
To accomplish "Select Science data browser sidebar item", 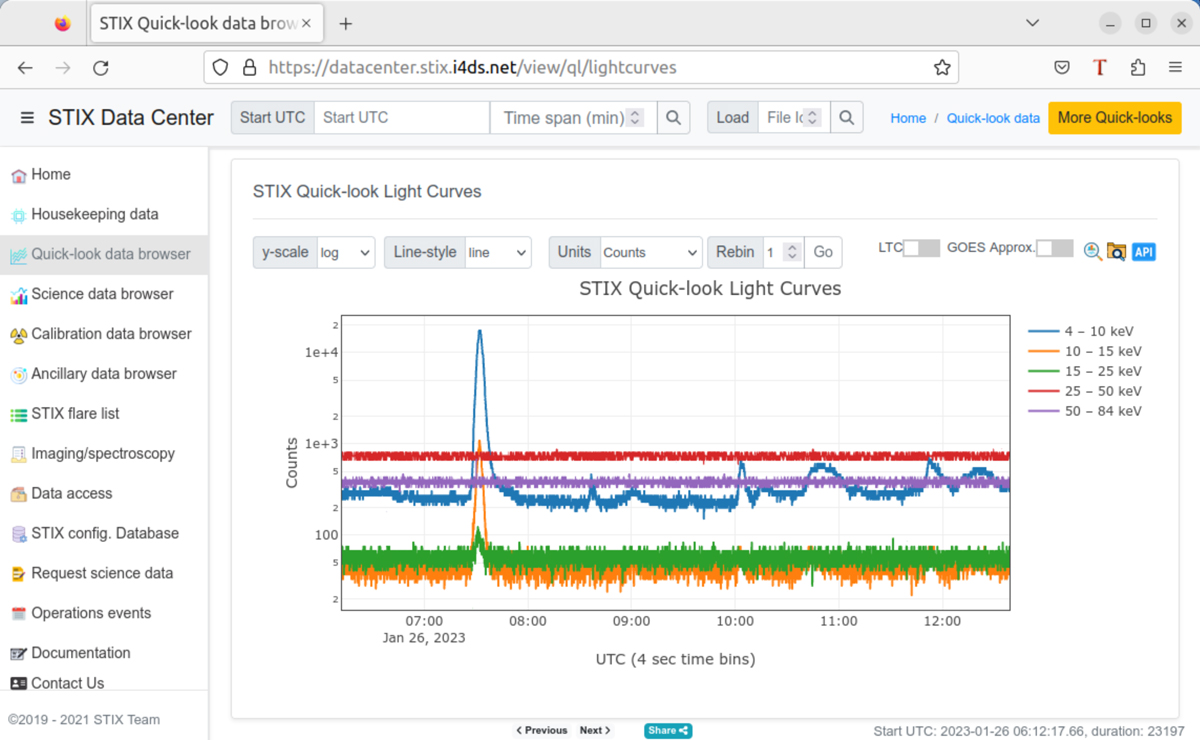I will click(x=102, y=294).
